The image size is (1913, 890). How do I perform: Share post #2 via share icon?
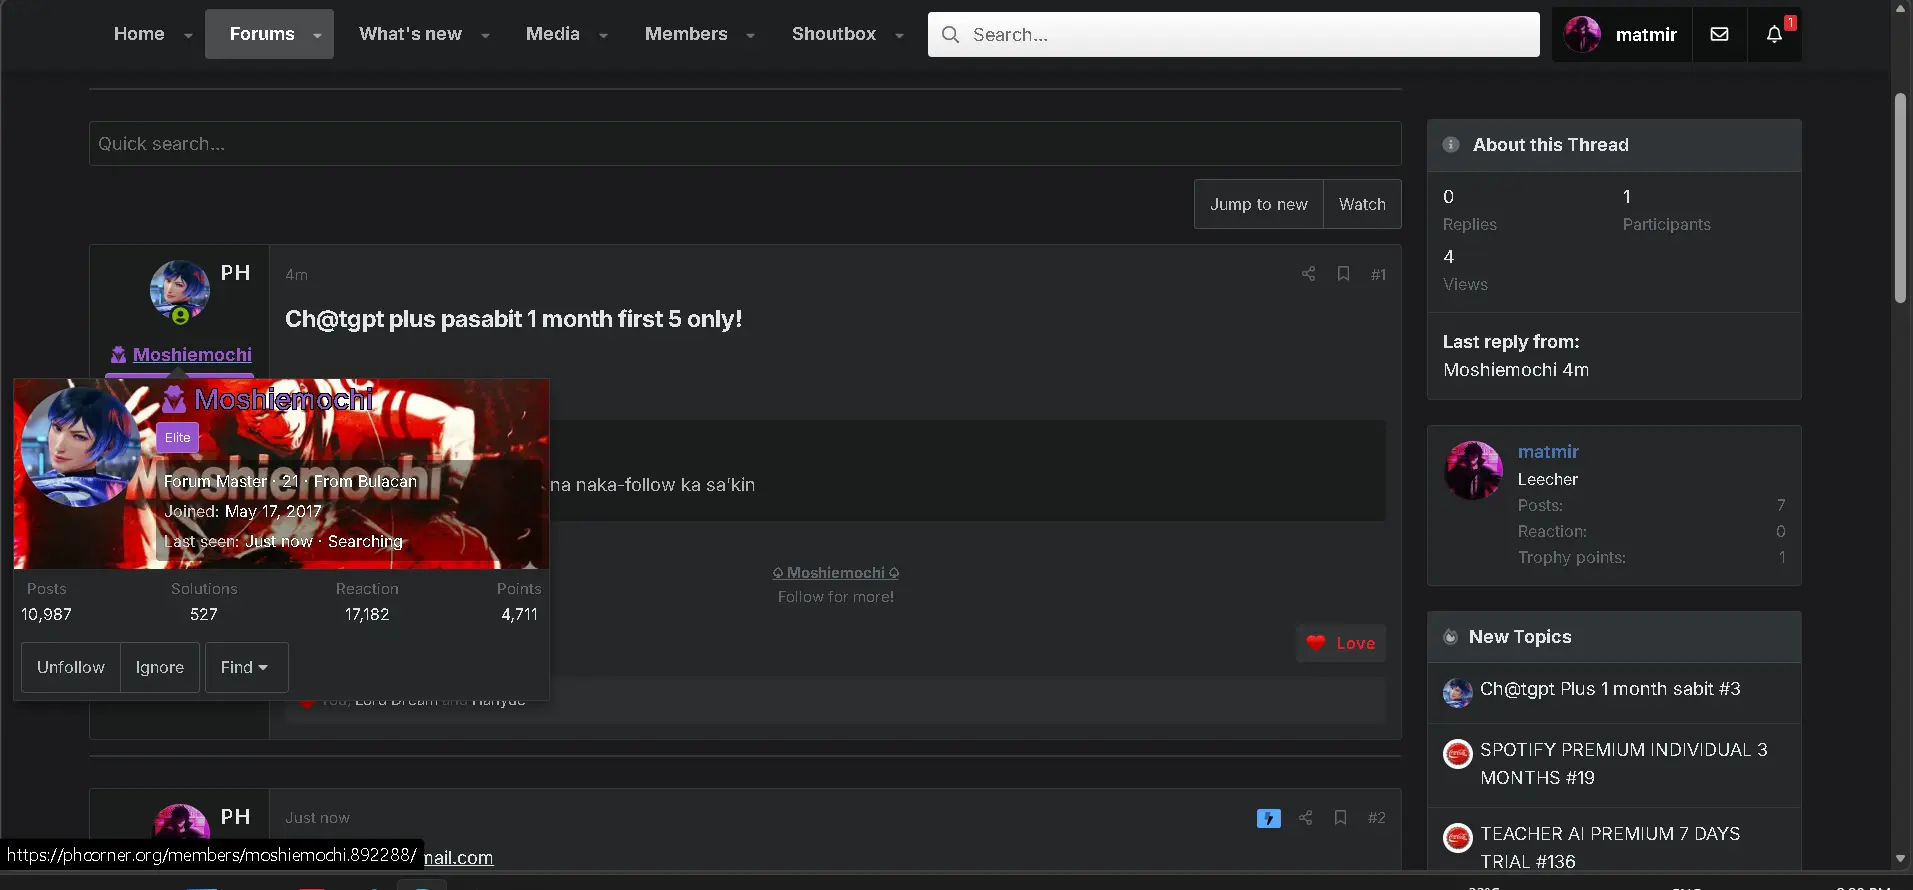point(1306,818)
